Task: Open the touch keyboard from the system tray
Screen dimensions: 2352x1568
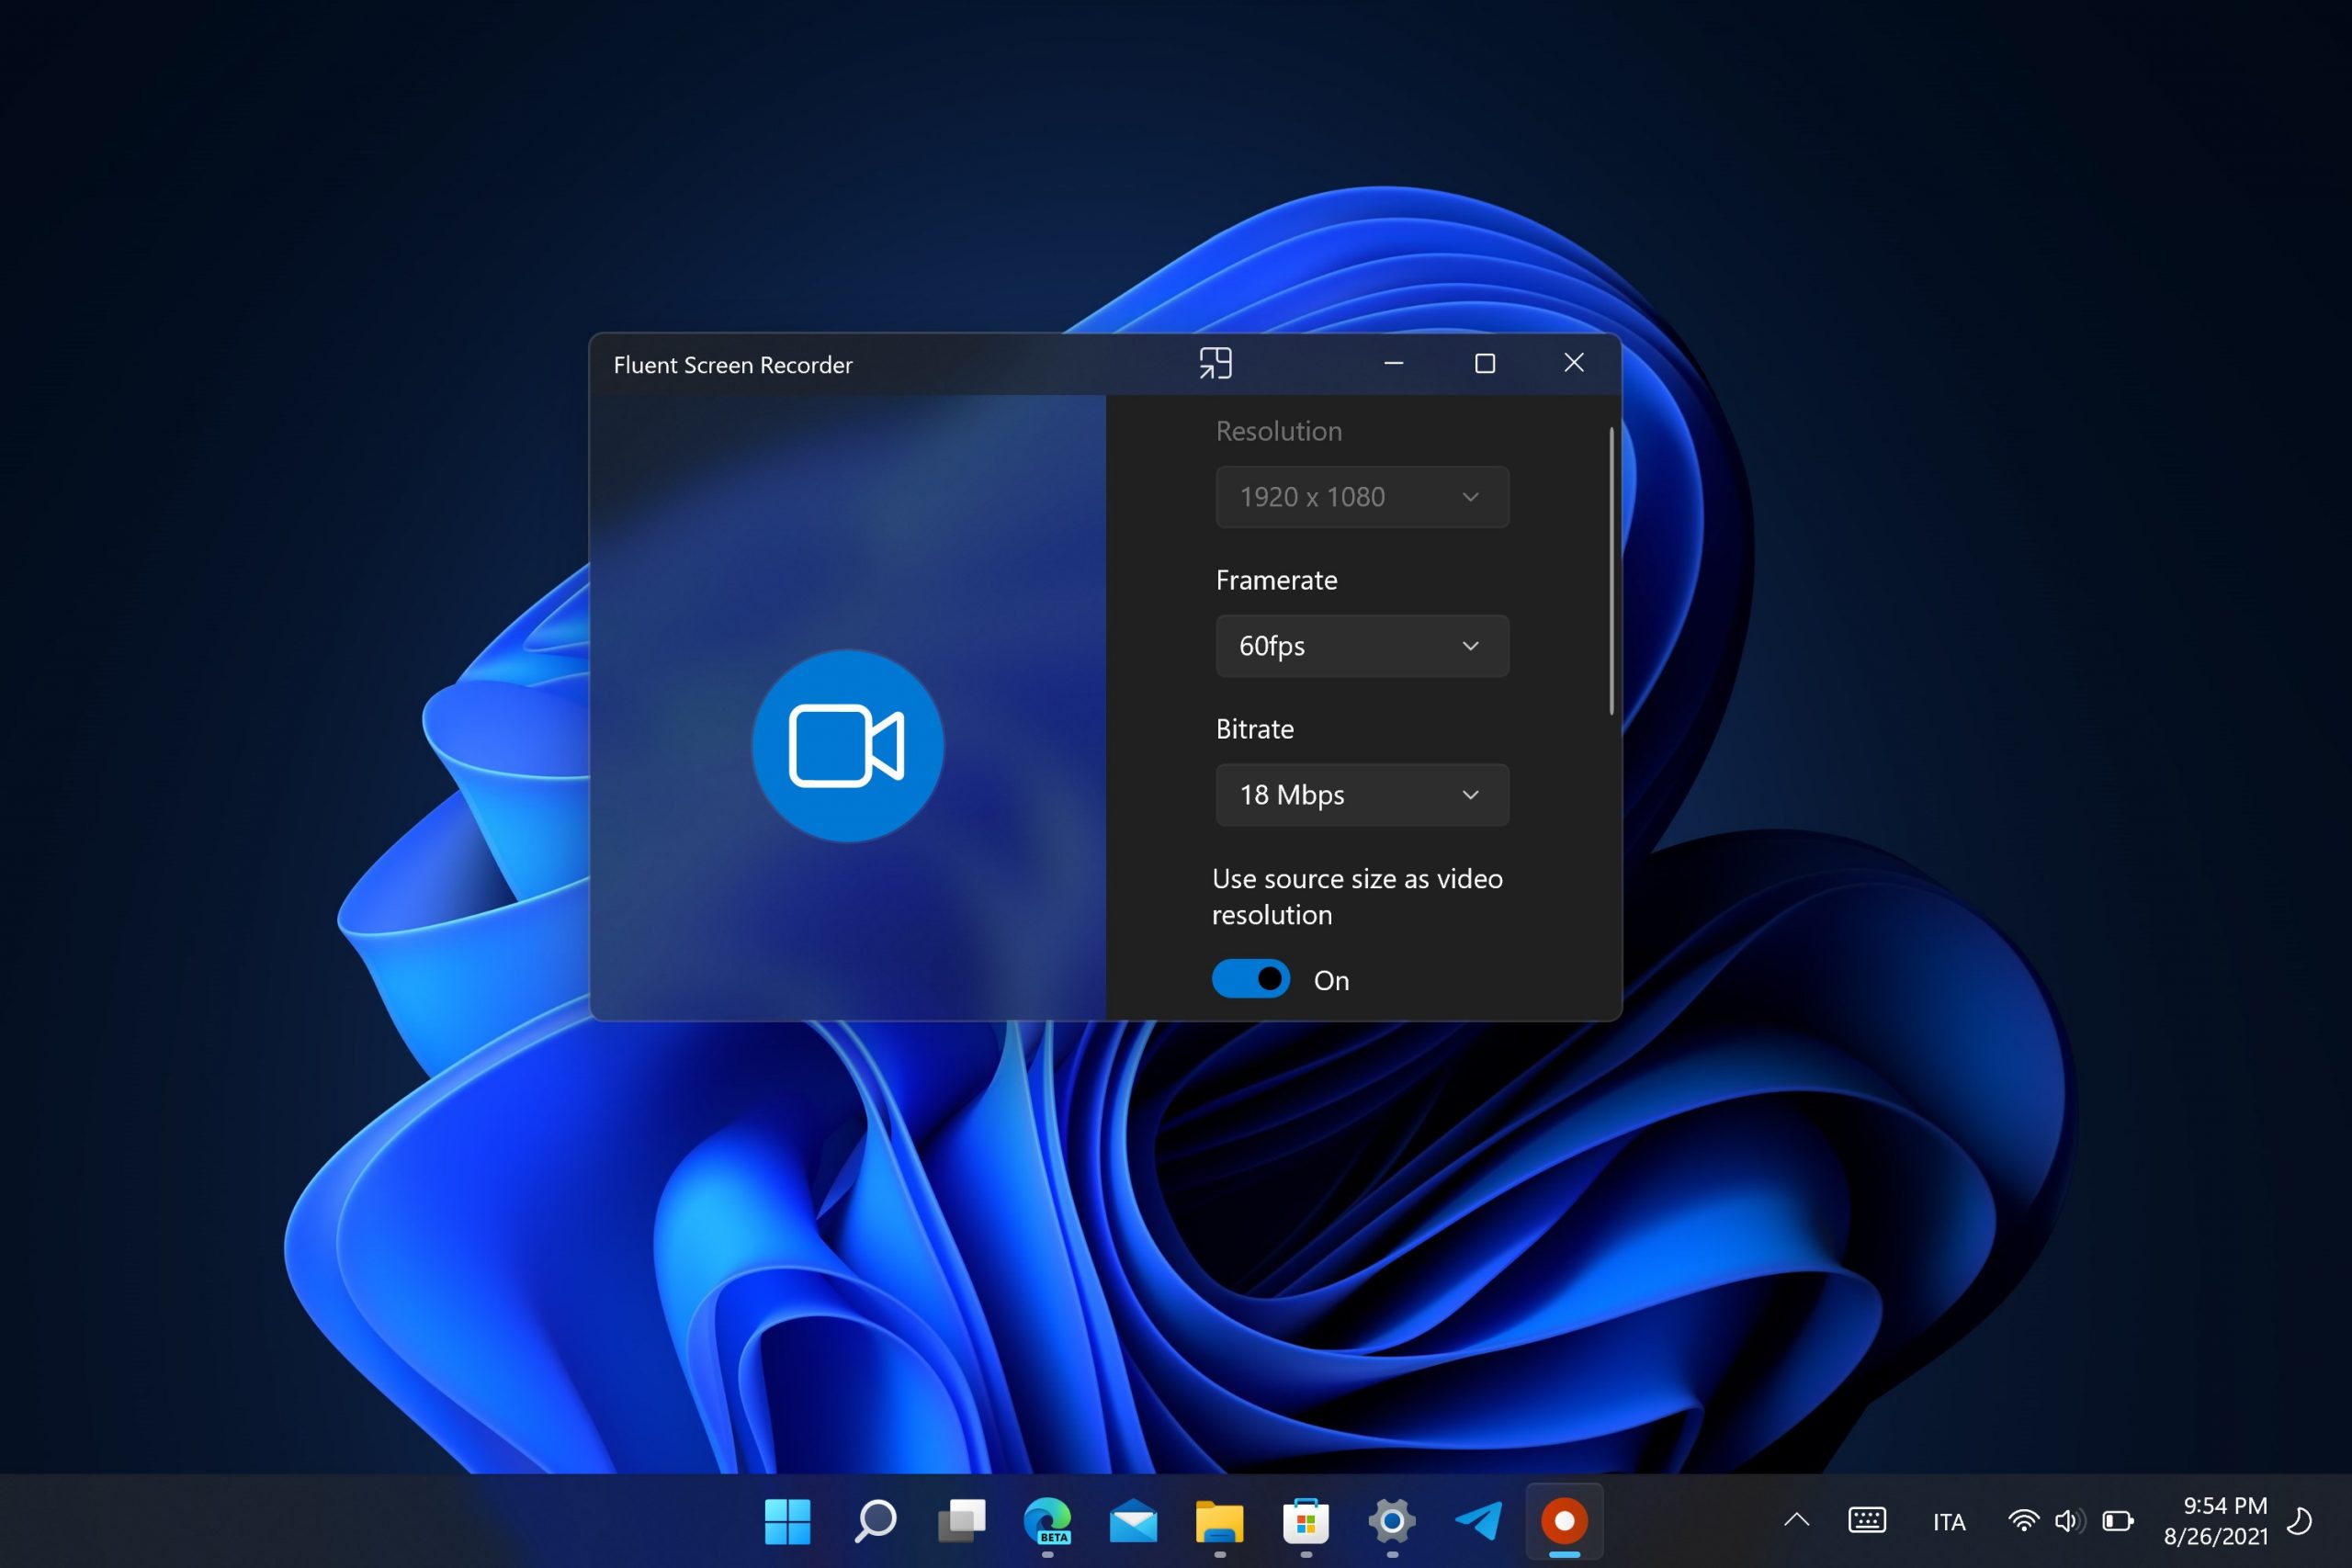Action: tap(1866, 1522)
